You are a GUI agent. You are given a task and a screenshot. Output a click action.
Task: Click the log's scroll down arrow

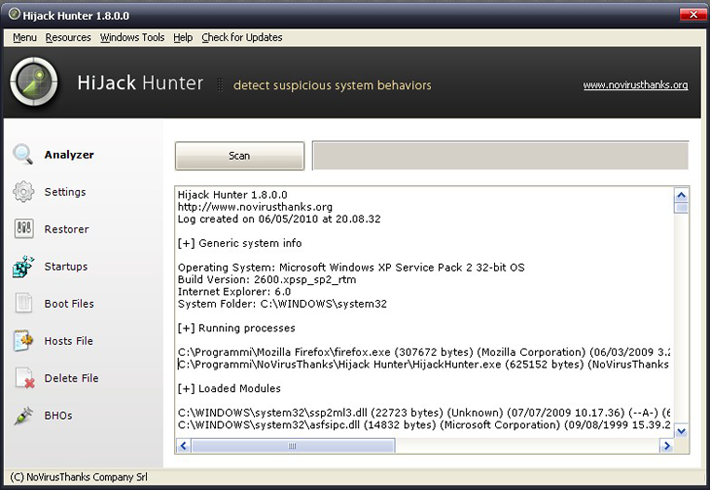click(681, 431)
